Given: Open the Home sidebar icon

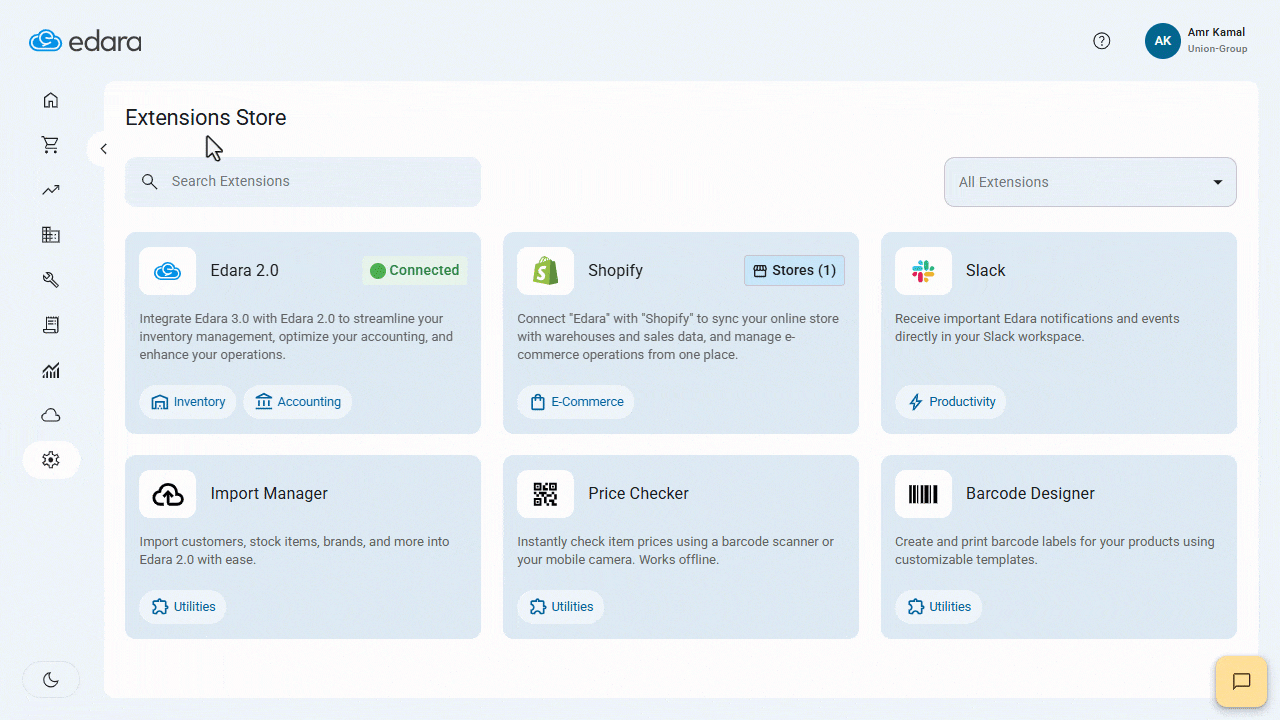Looking at the screenshot, I should [x=51, y=100].
